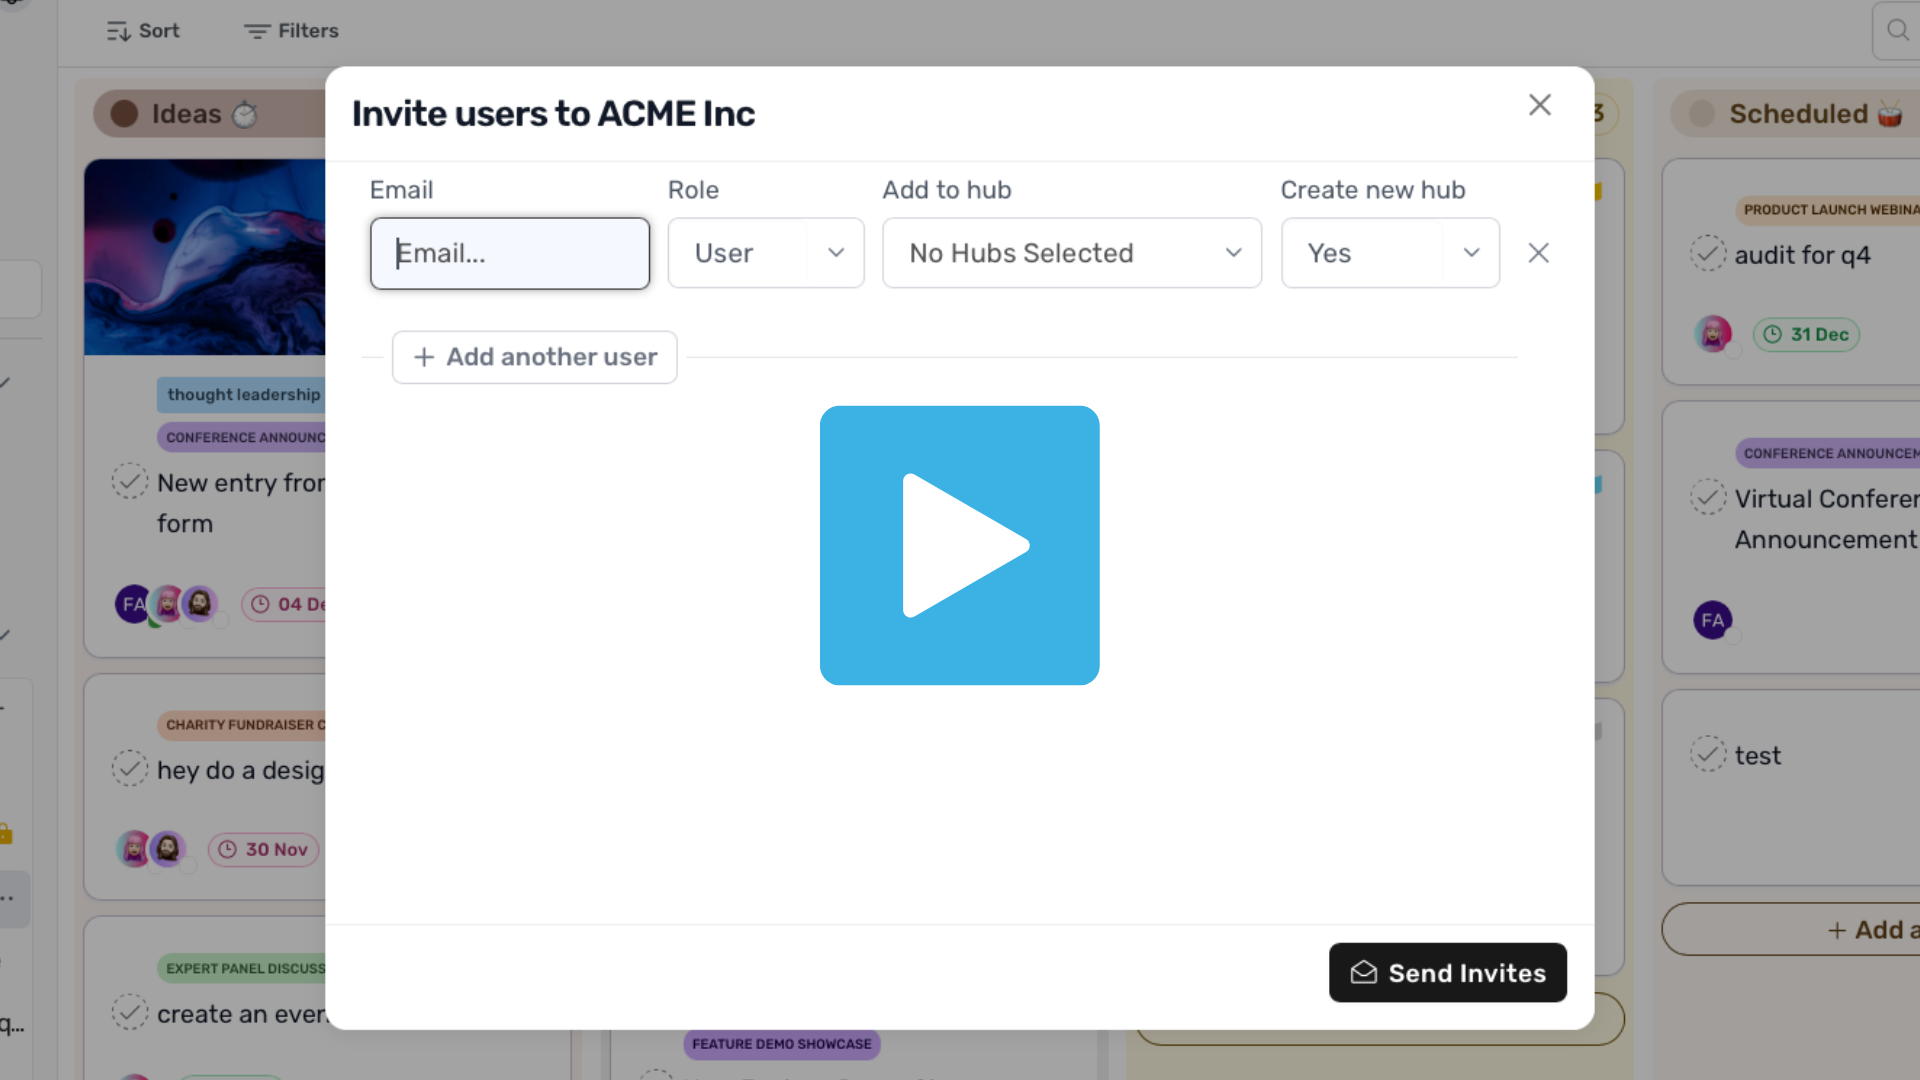Focus the Email input field
Viewport: 1920px width, 1080px height.
pyautogui.click(x=509, y=253)
